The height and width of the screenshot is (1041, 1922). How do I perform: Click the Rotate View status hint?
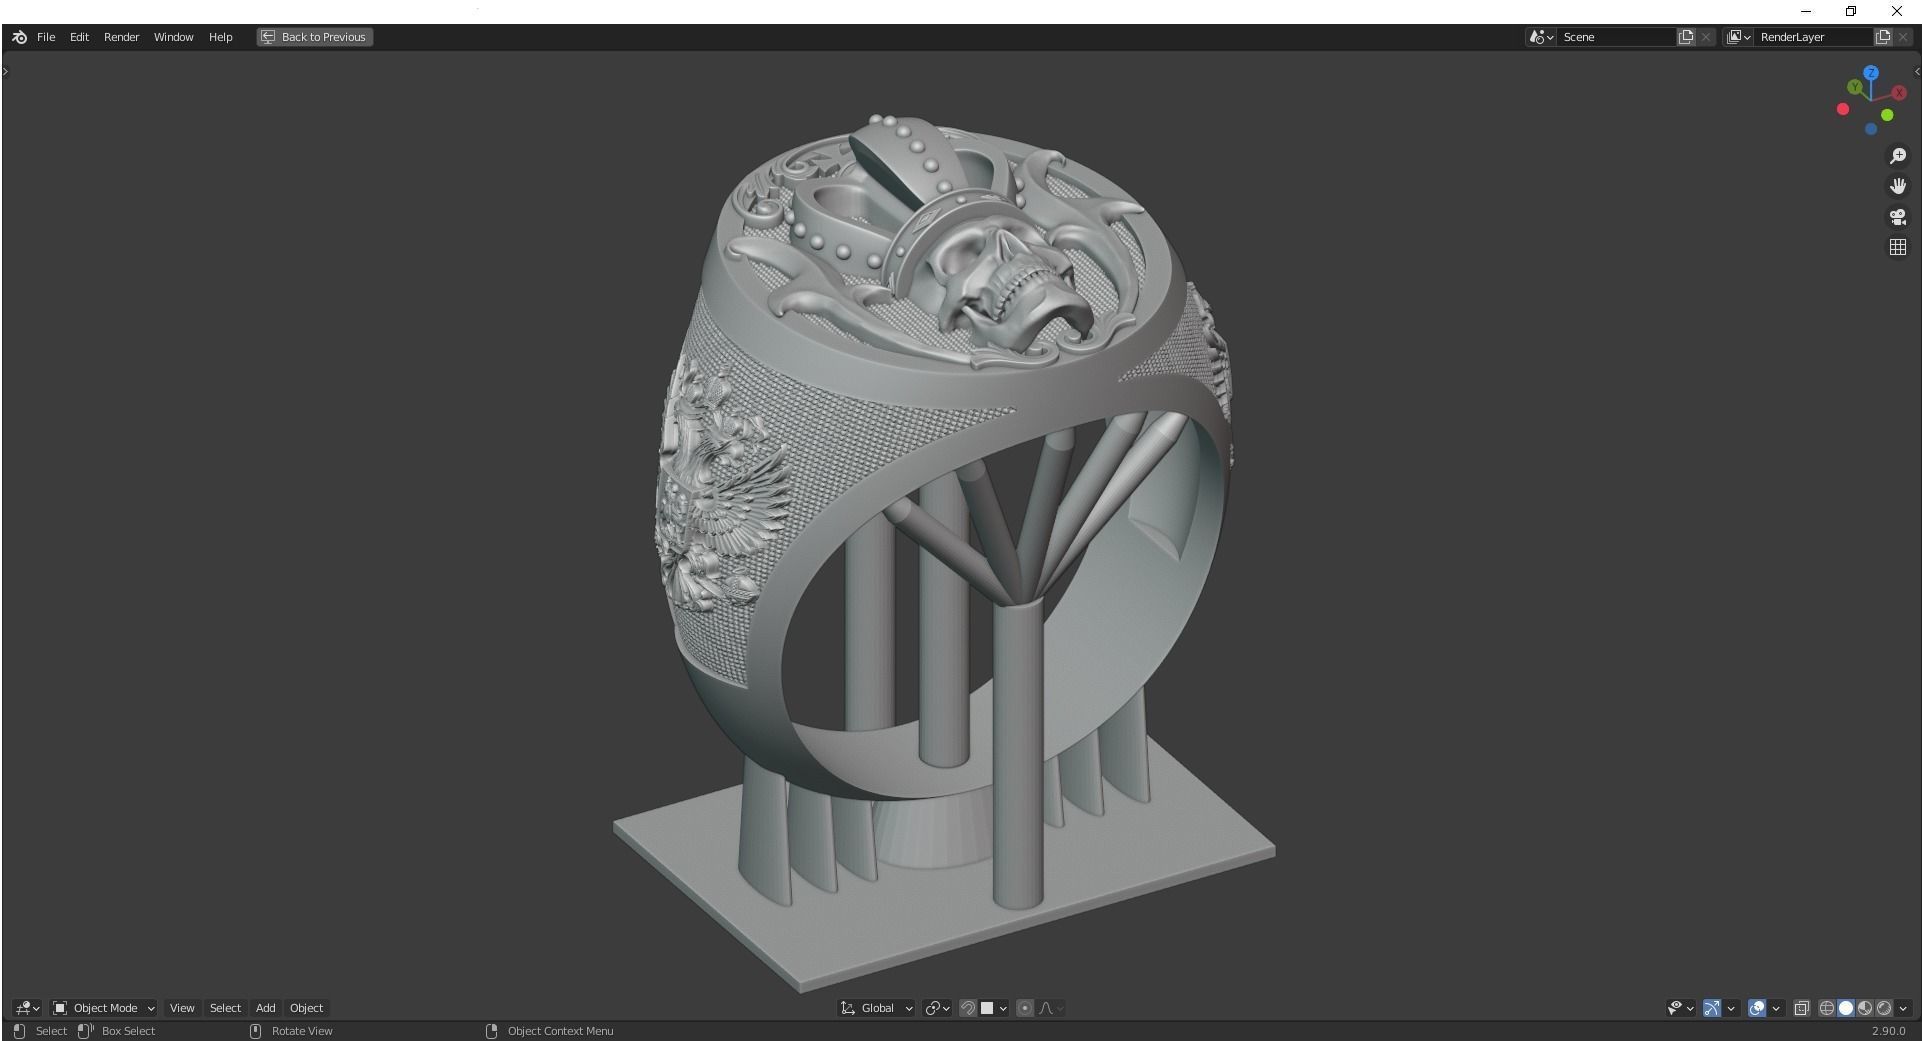pos(302,1031)
